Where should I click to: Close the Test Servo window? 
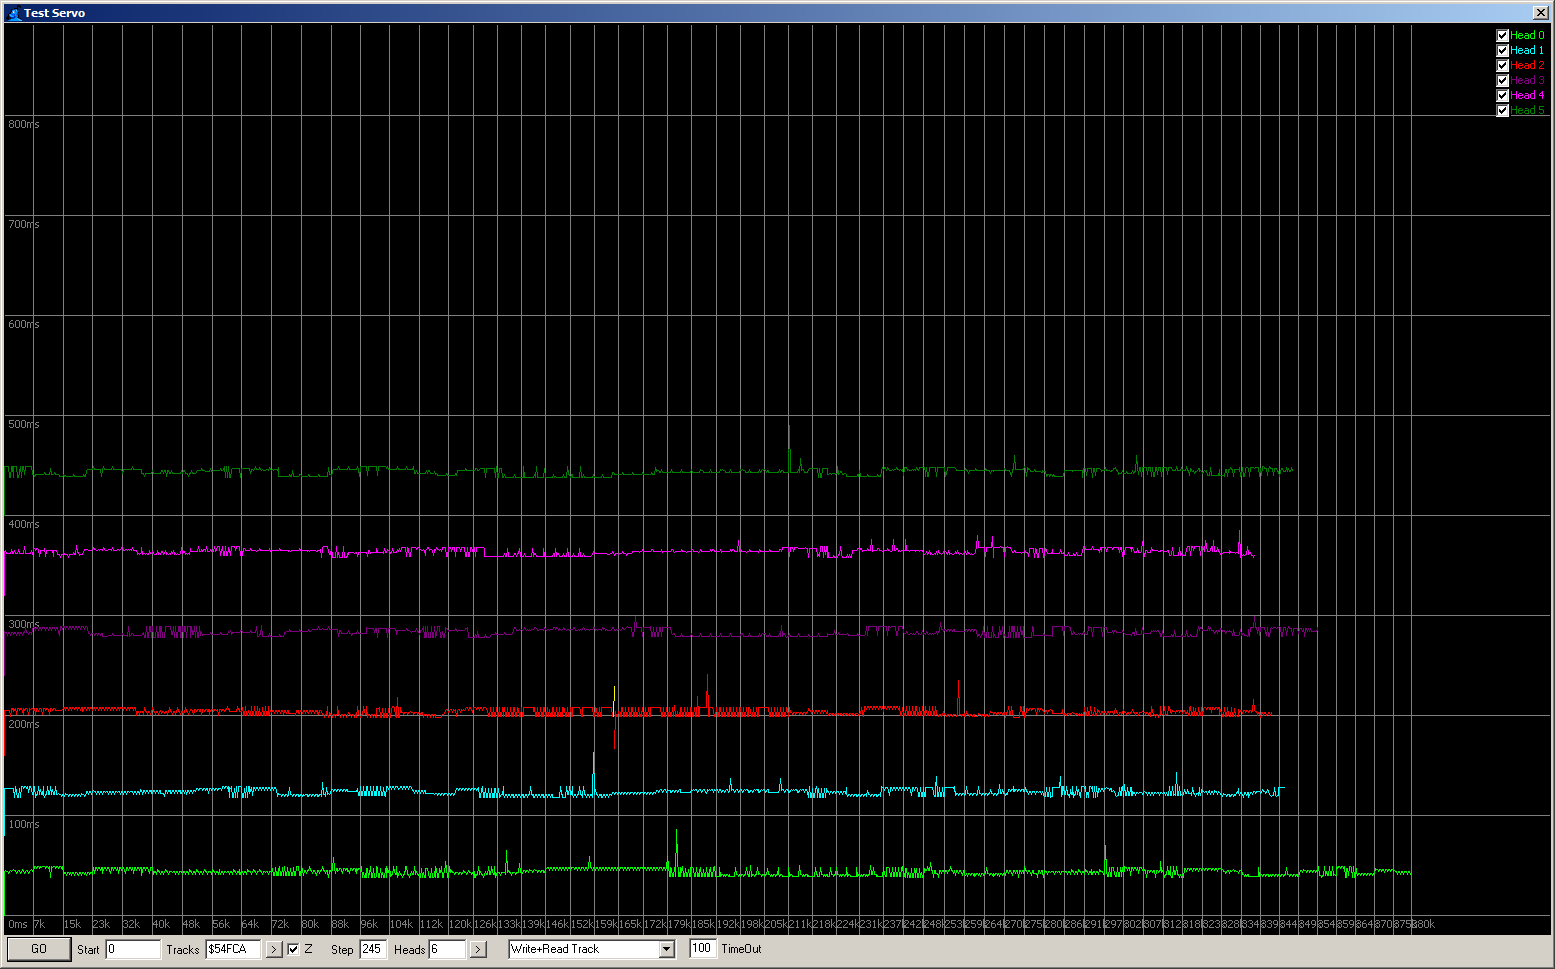(x=1540, y=13)
